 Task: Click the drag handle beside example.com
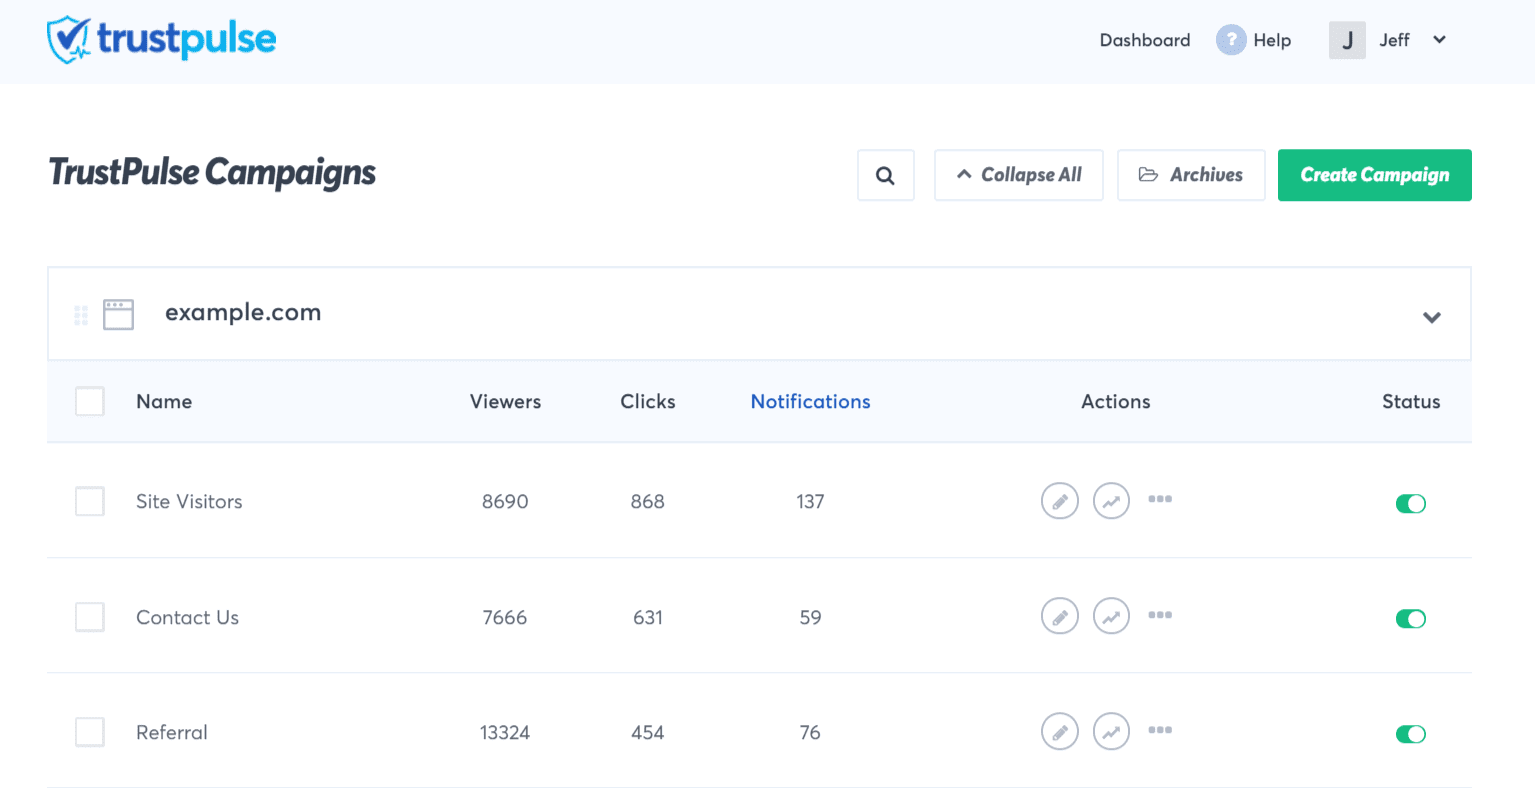tap(81, 316)
